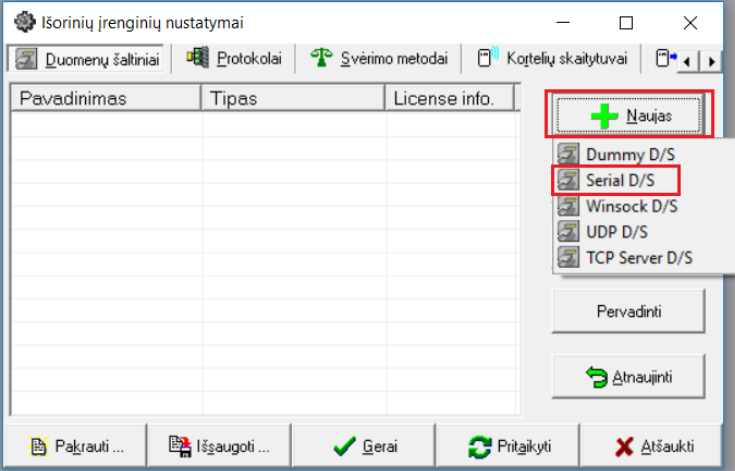735x471 pixels.
Task: Click the Išsaugoti save button
Action: tap(220, 446)
